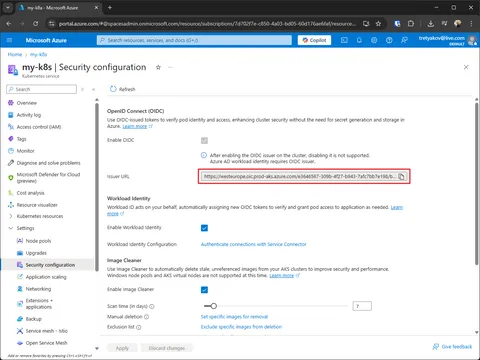
Task: Click Authenticate connections with Service Connector
Action: pos(253,244)
